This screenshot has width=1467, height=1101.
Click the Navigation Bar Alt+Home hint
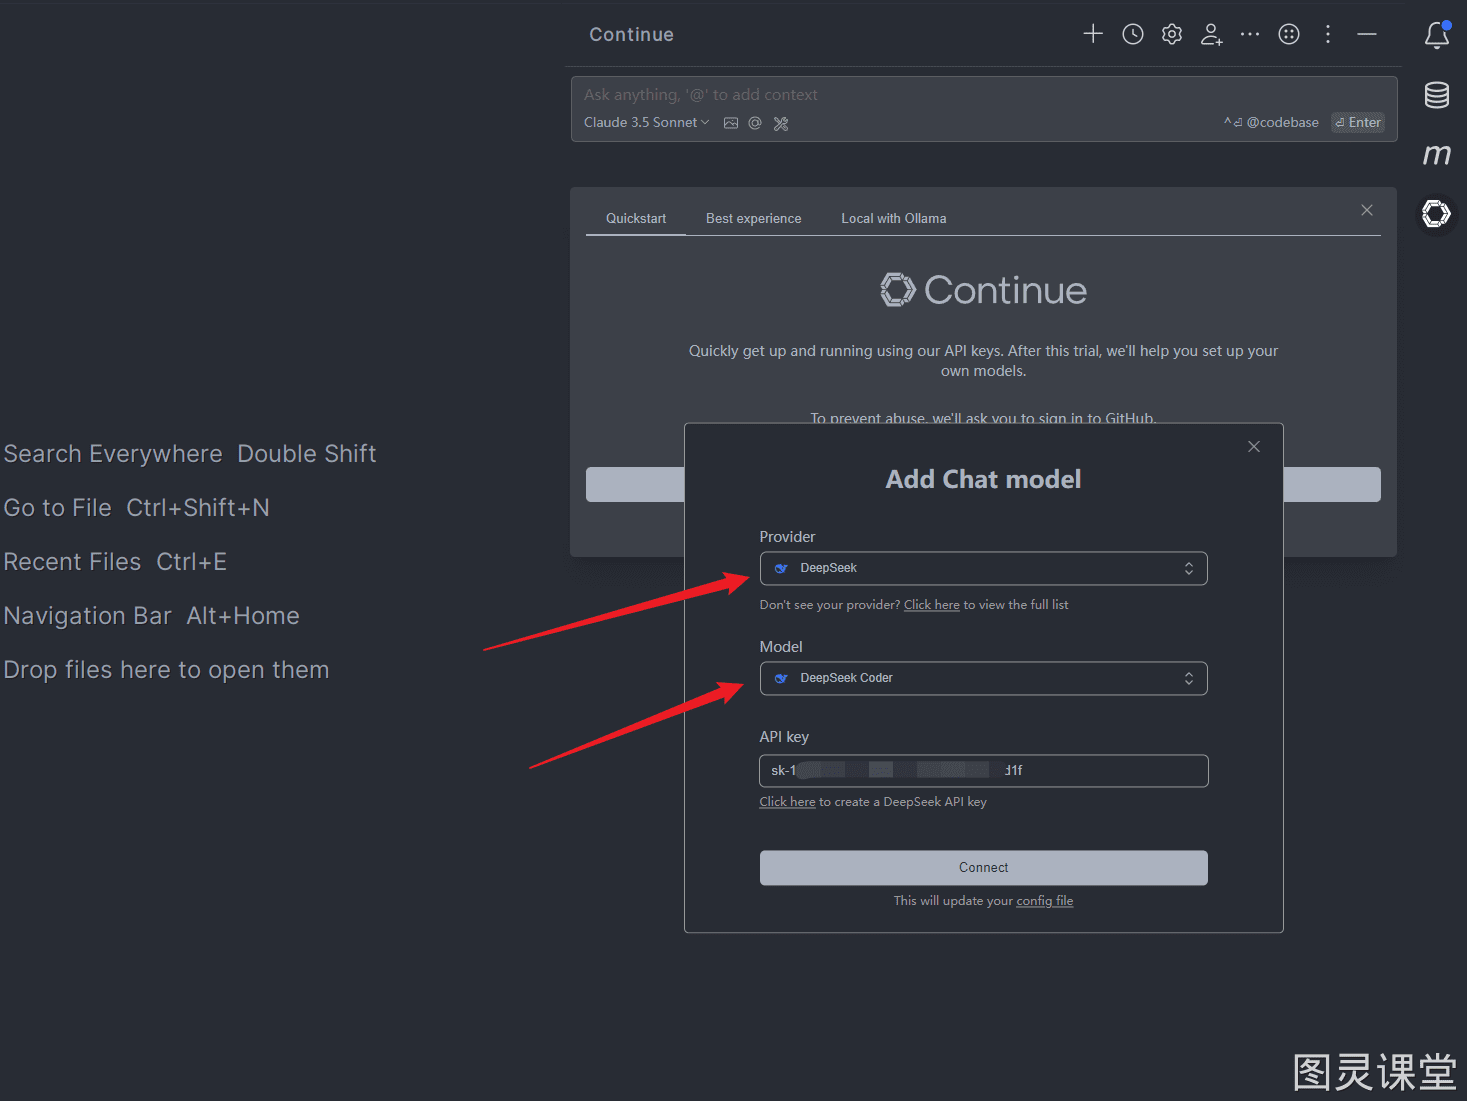pos(151,616)
